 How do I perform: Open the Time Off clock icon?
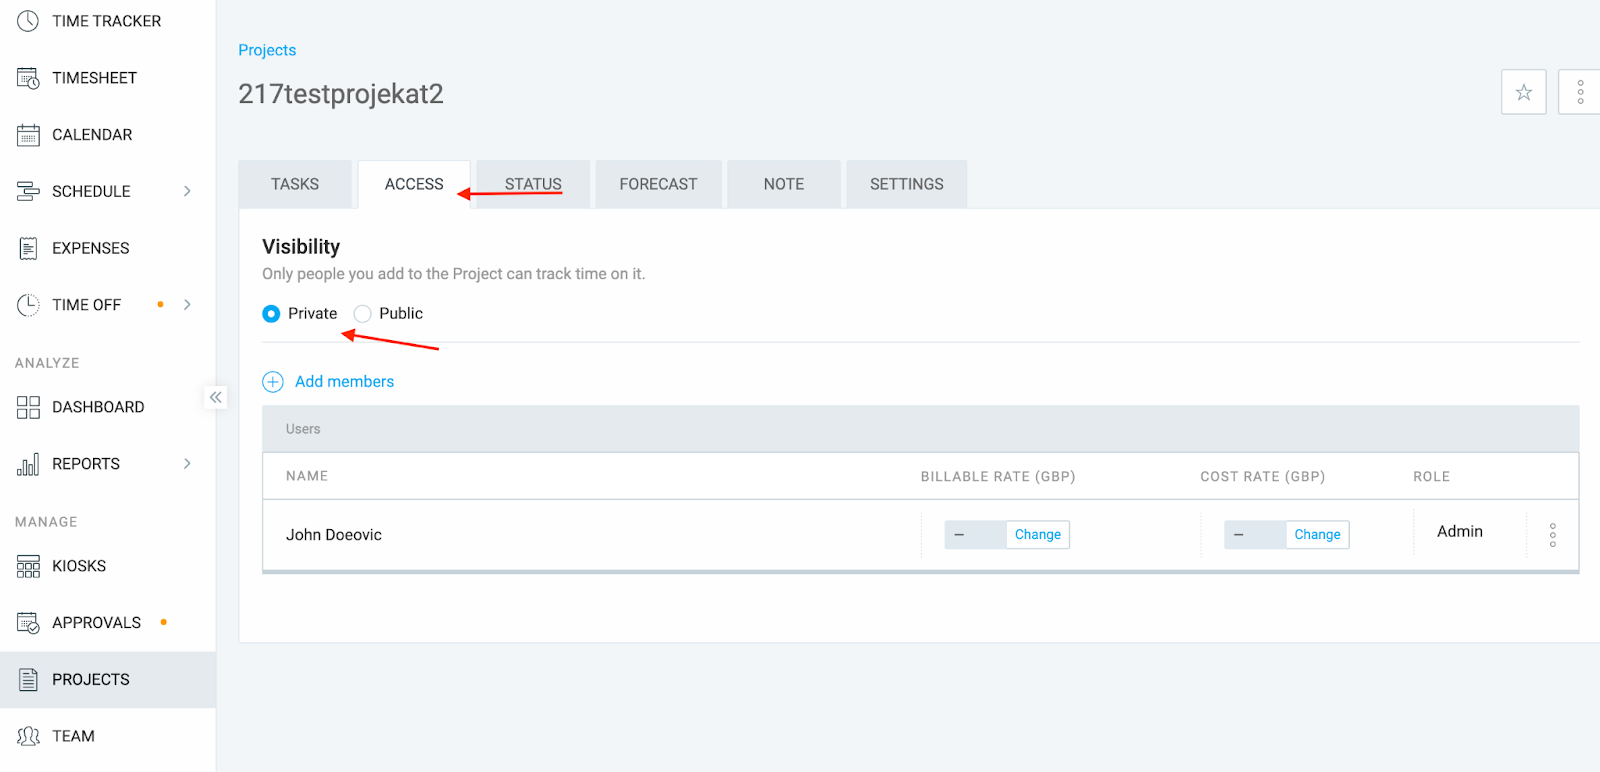click(x=28, y=305)
